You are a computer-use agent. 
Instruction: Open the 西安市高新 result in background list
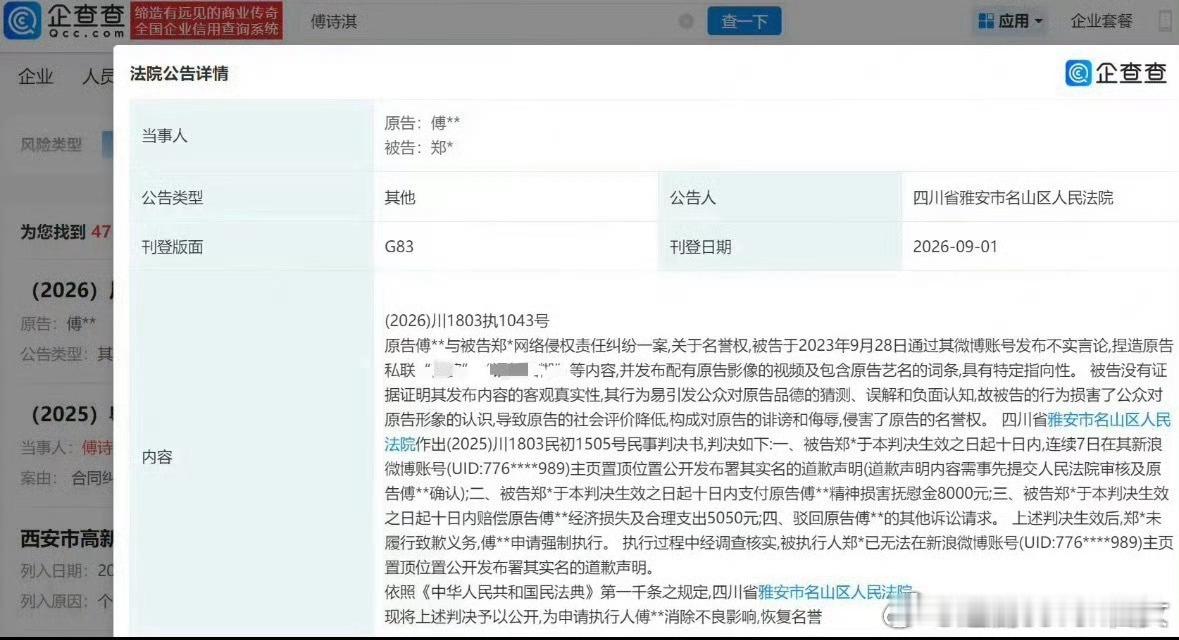click(x=66, y=538)
